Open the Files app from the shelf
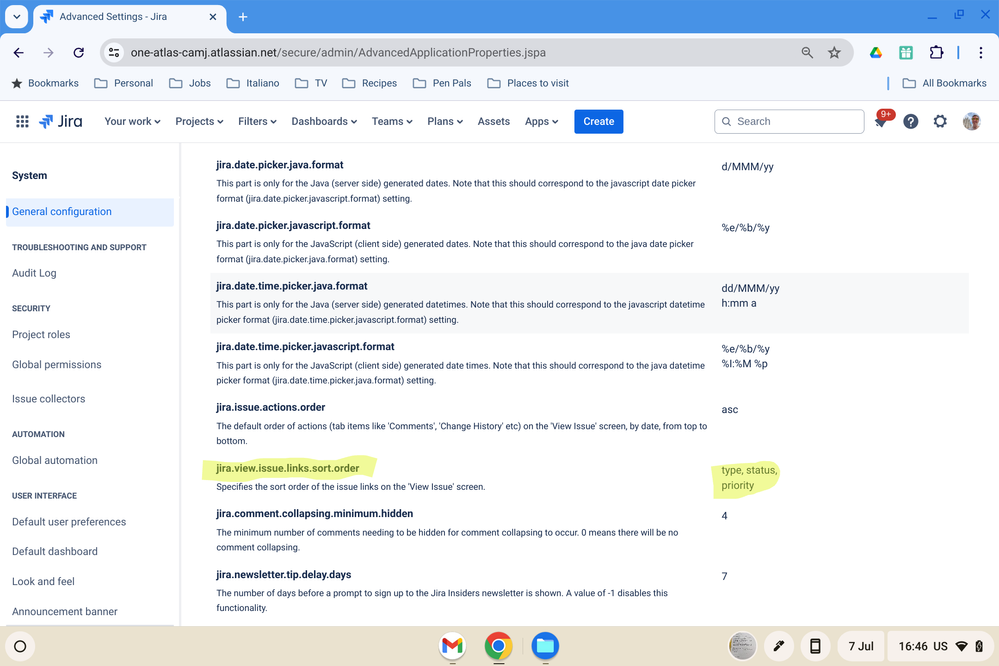999x666 pixels. pyautogui.click(x=545, y=646)
